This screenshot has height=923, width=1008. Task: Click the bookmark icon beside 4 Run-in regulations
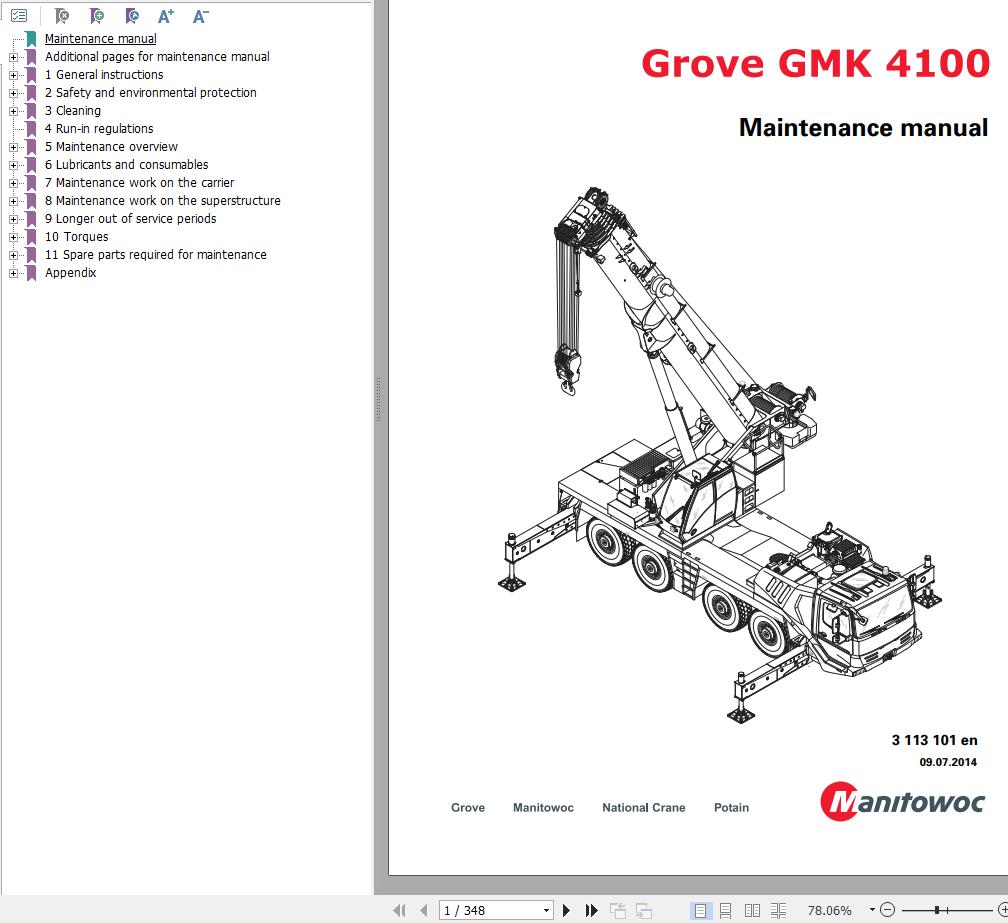point(31,129)
